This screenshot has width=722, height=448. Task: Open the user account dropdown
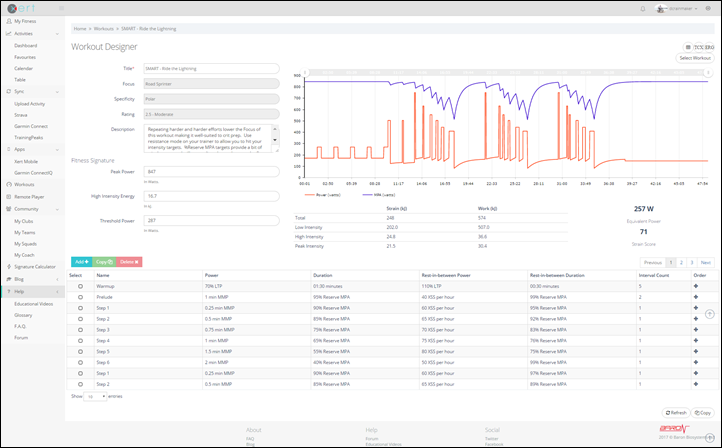680,8
